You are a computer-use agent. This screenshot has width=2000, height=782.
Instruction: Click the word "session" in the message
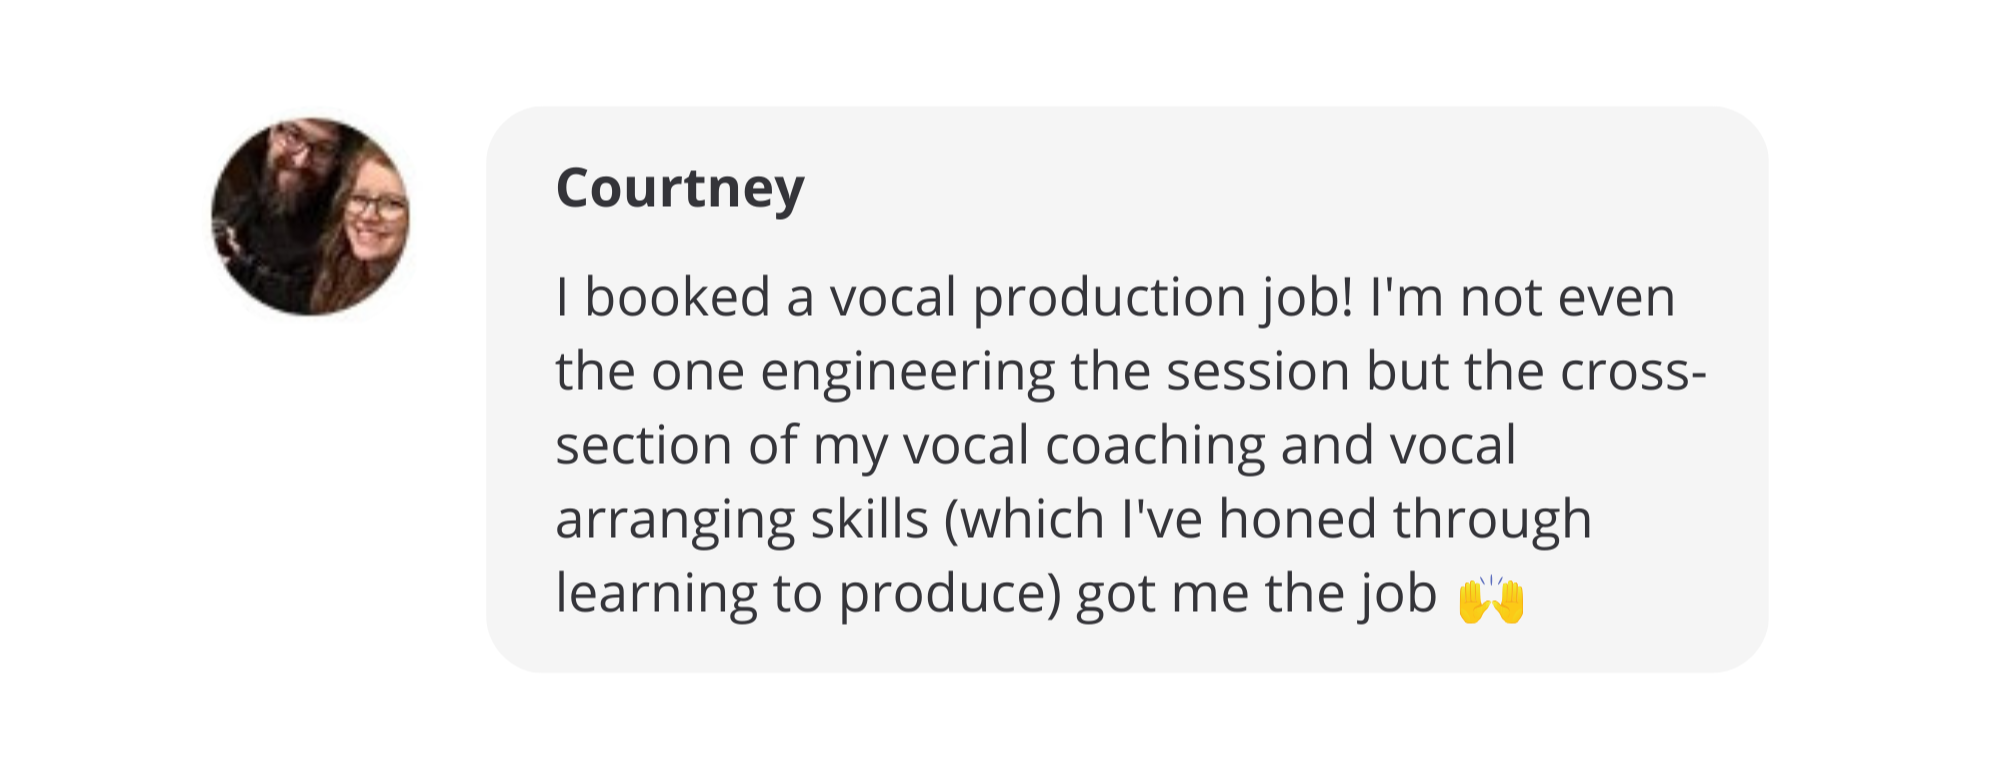click(1258, 371)
